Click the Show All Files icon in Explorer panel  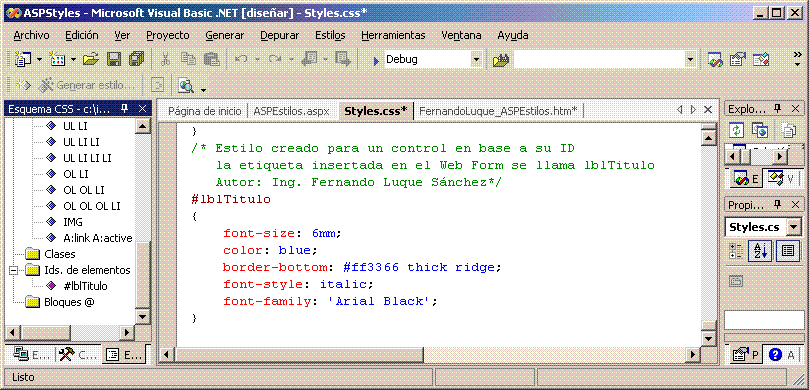(788, 131)
